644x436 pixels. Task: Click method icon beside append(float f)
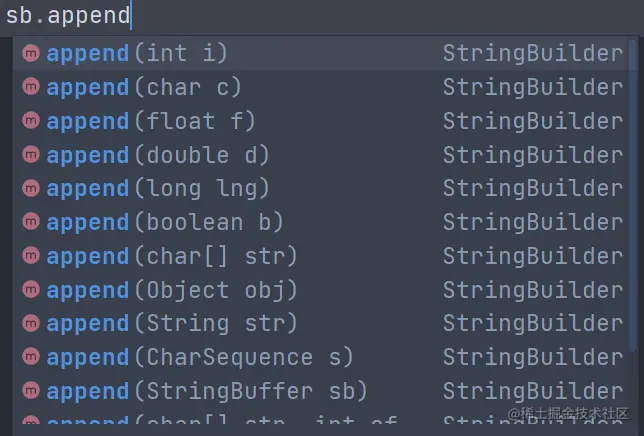pyautogui.click(x=31, y=122)
